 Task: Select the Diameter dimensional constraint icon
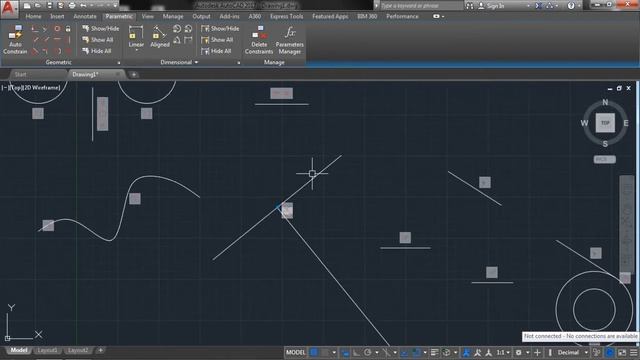coord(188,29)
